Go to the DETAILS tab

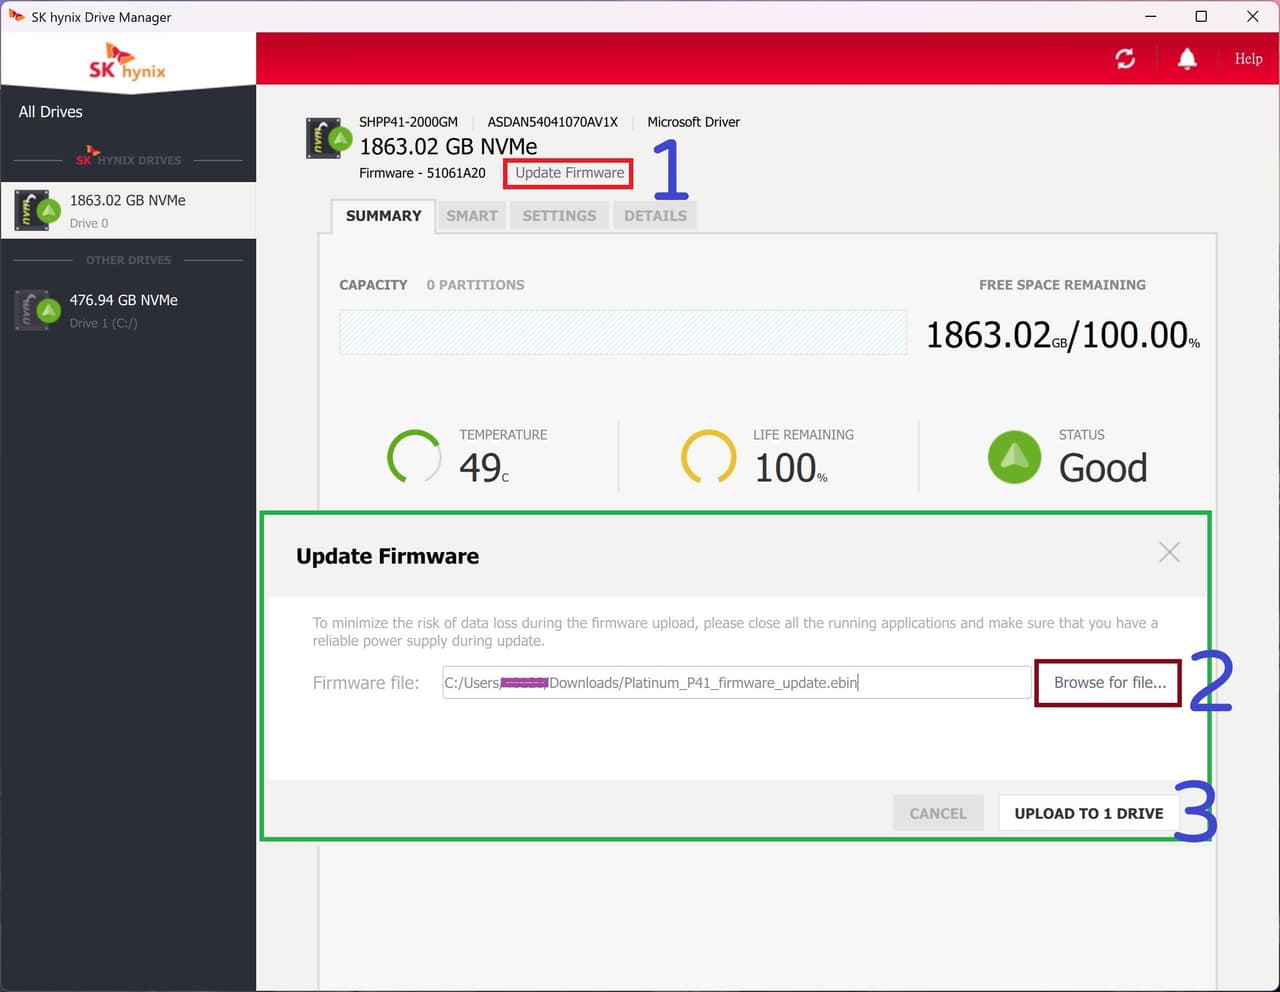[x=655, y=216]
